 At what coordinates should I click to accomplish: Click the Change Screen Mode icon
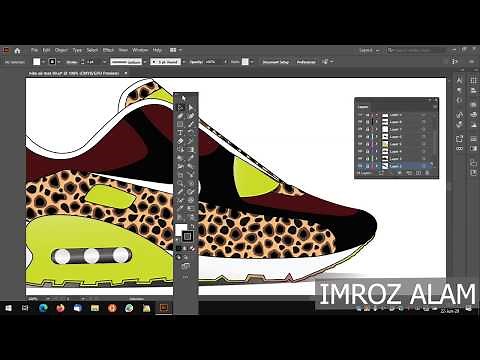(x=186, y=266)
